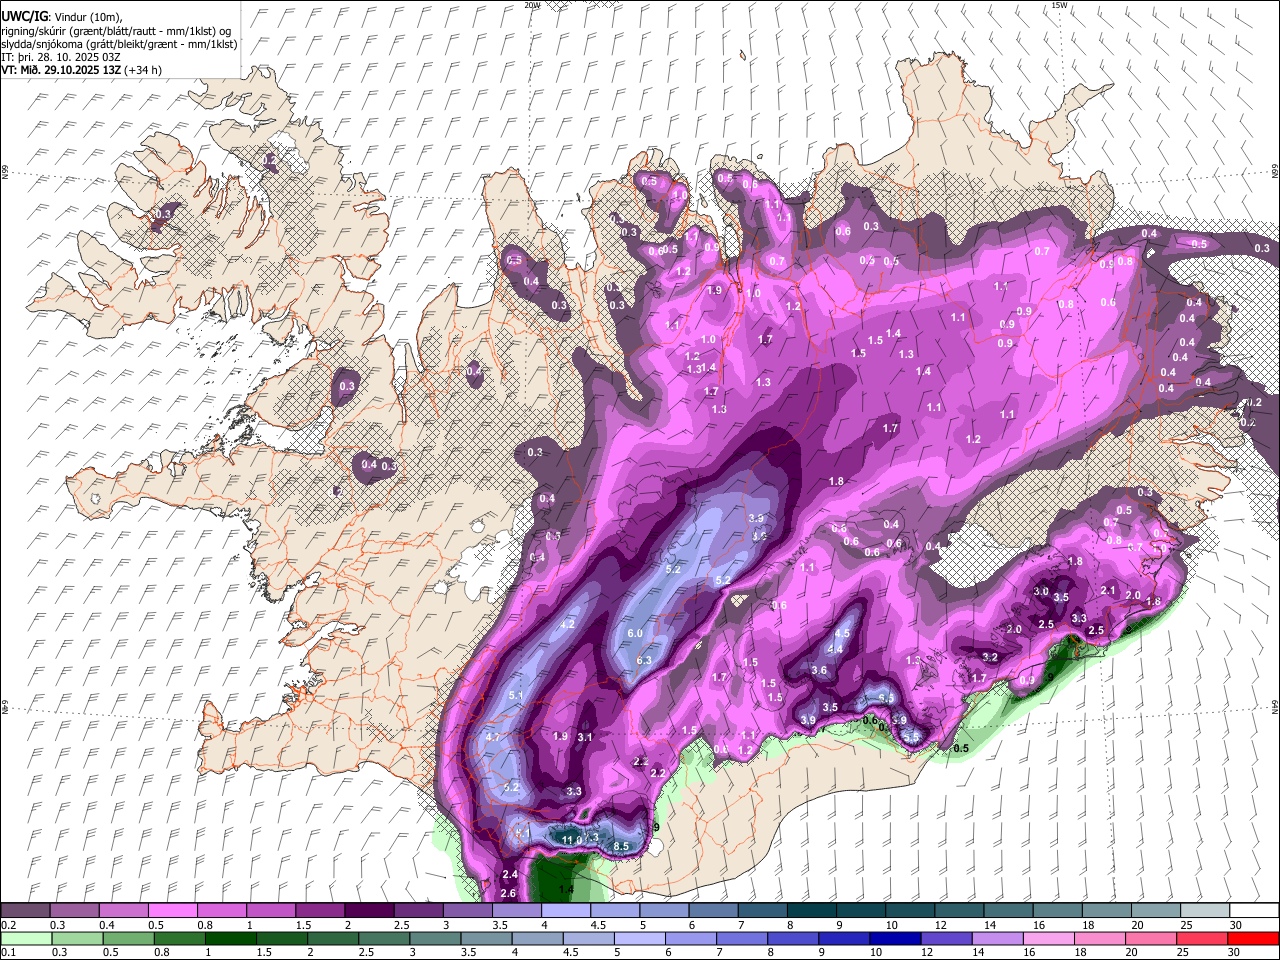This screenshot has height=960, width=1280.
Task: Click the darkest green swatch labelled 1
Action: pos(221,939)
